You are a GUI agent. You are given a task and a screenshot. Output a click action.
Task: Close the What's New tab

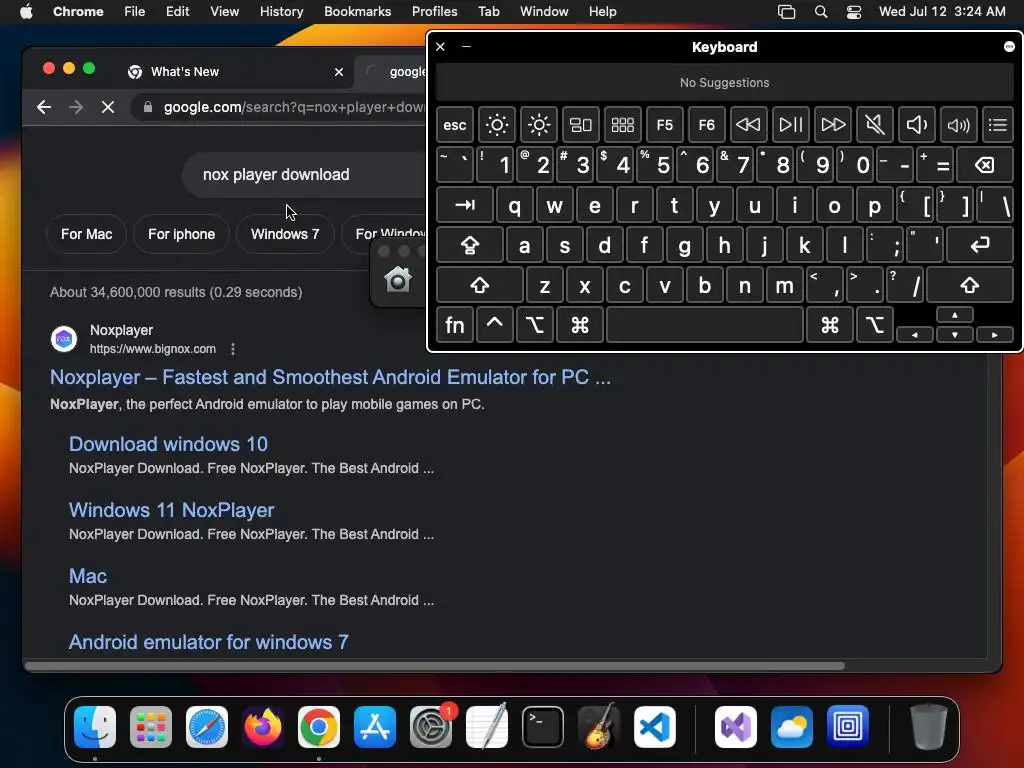click(338, 72)
